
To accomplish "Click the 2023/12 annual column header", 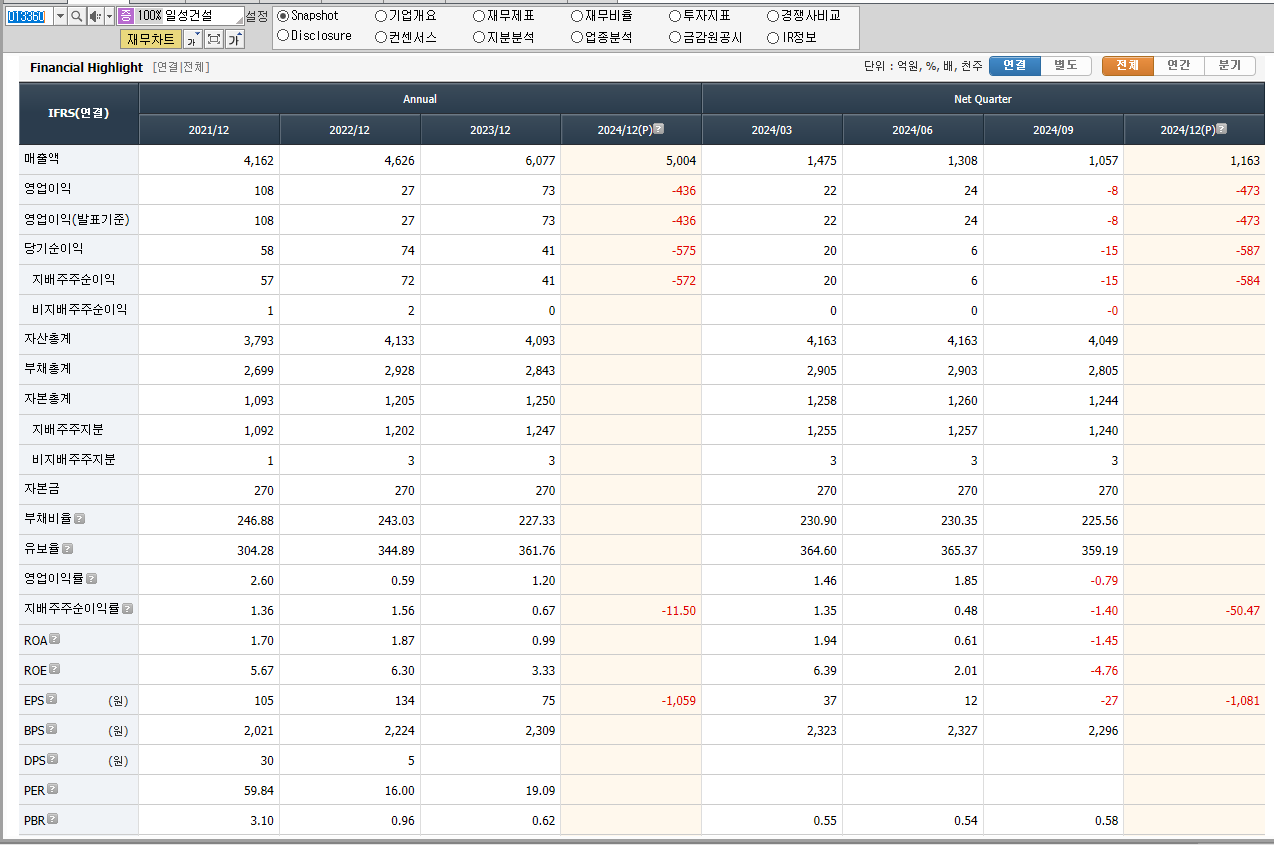I will (x=491, y=130).
